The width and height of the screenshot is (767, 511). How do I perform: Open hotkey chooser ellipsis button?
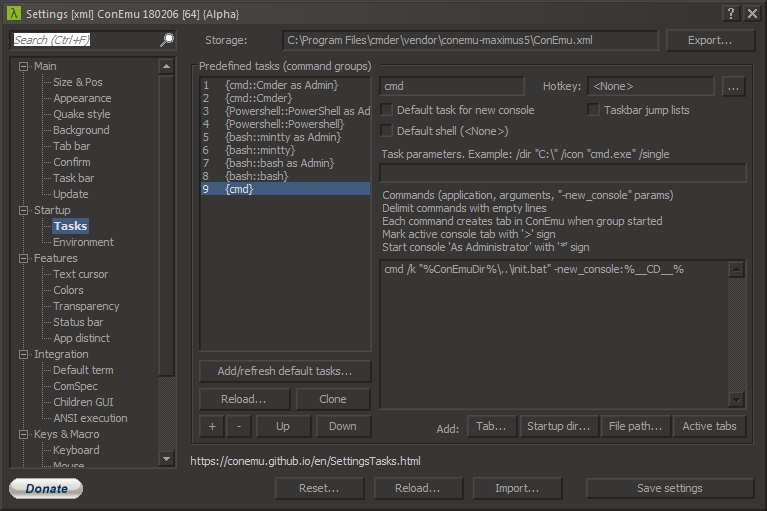pos(733,87)
